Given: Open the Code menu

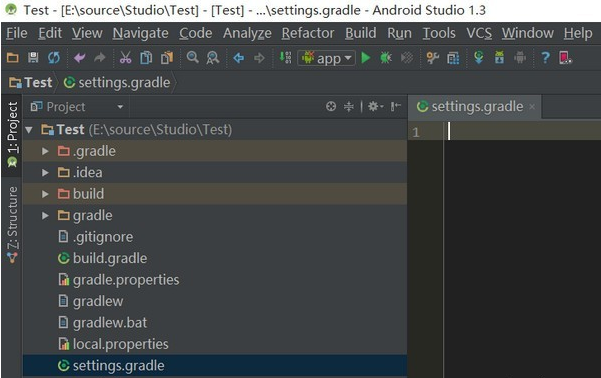Looking at the screenshot, I should (195, 33).
